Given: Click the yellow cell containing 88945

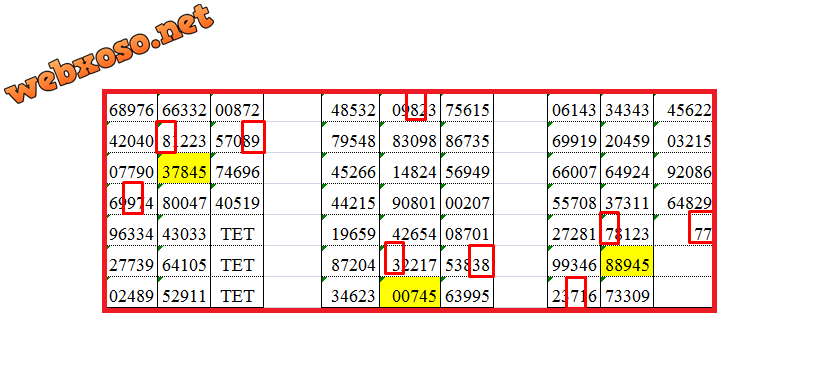Looking at the screenshot, I should point(627,261).
